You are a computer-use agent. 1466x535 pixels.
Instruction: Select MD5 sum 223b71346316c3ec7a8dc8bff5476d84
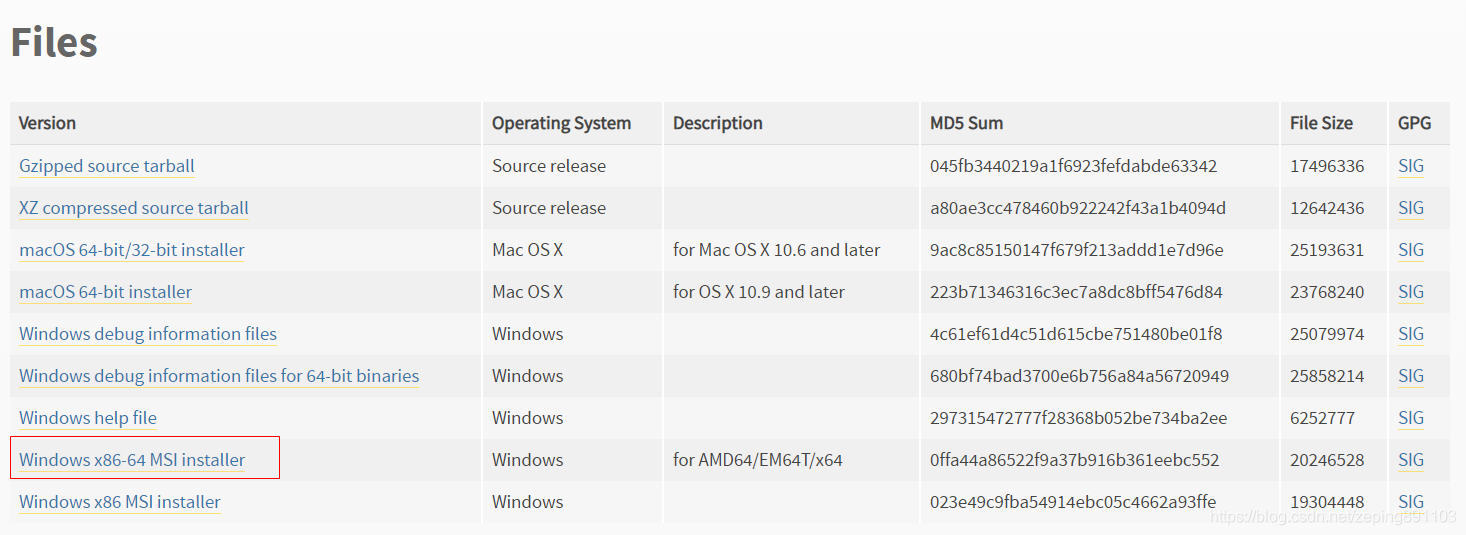point(1077,292)
